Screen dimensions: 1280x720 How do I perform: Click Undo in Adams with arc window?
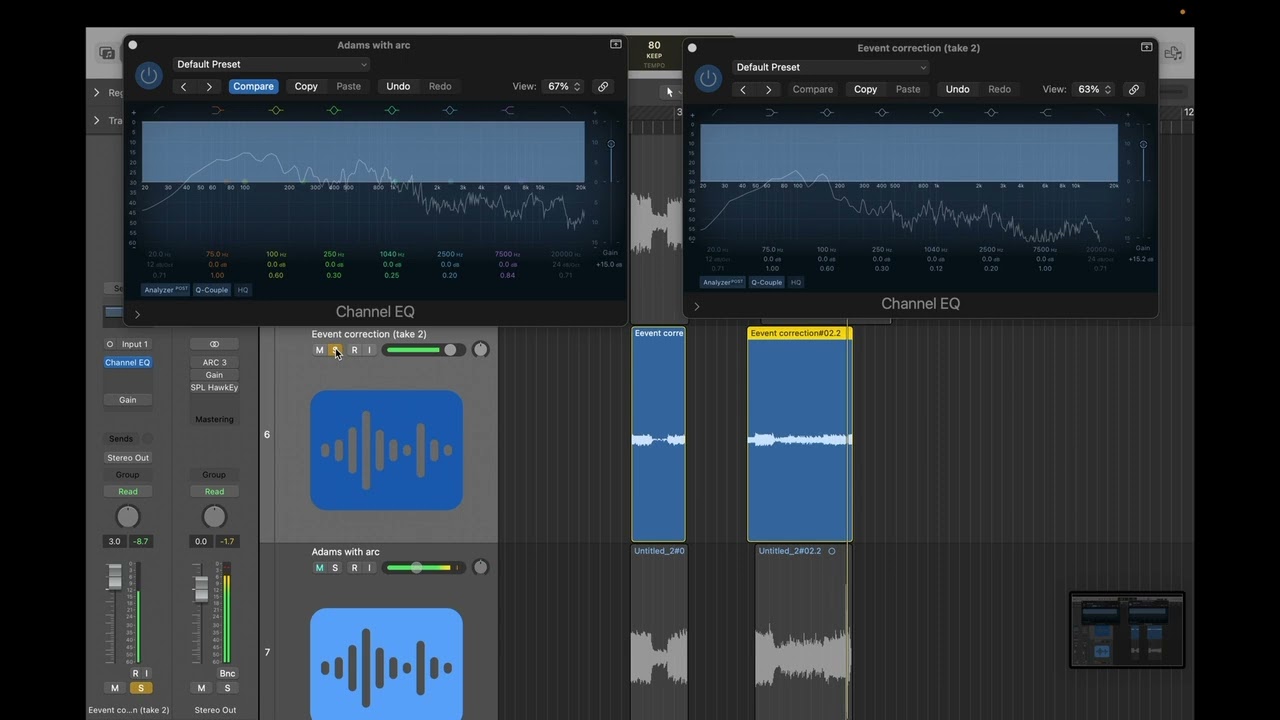click(398, 86)
